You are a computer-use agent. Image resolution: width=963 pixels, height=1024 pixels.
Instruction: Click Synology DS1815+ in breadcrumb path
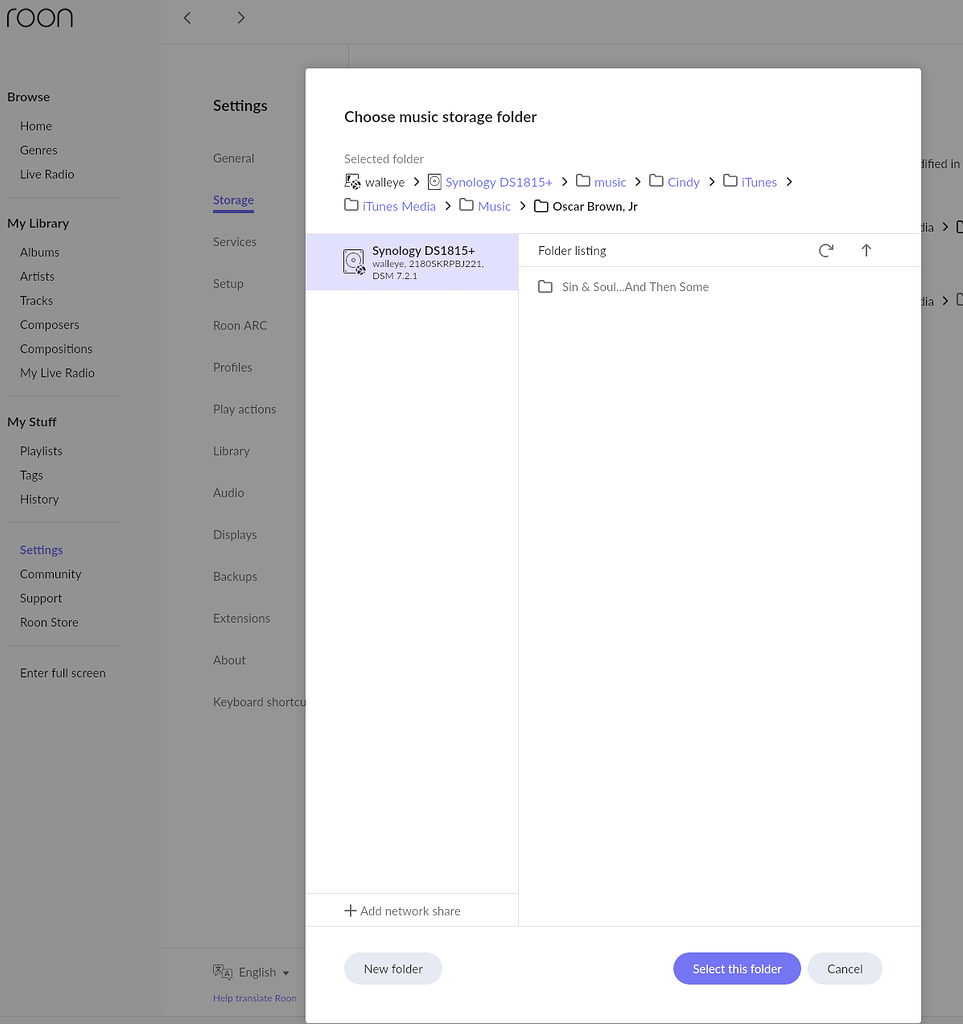click(498, 182)
